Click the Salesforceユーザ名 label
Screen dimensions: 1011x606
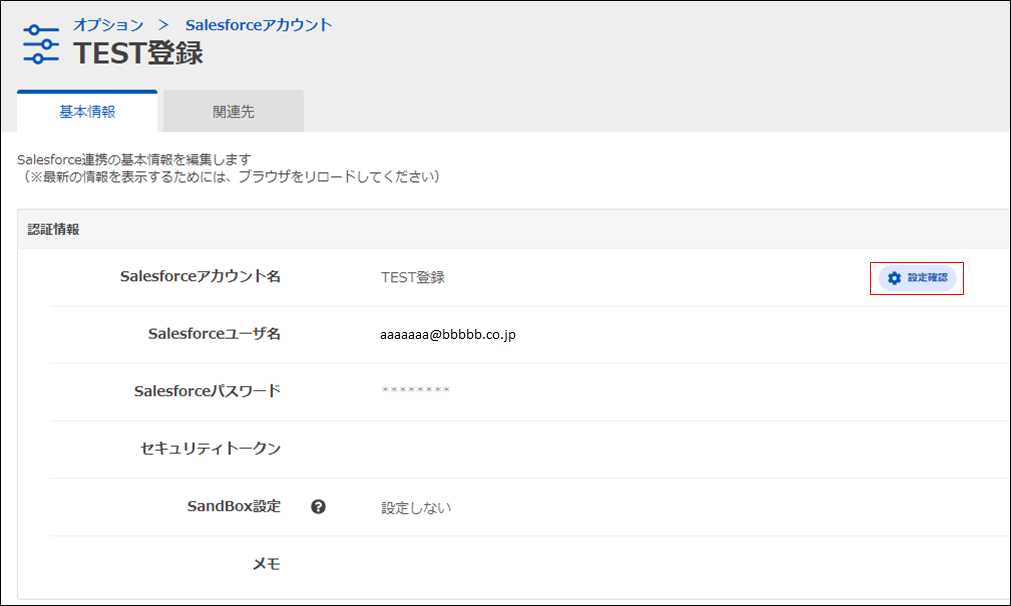(x=215, y=334)
